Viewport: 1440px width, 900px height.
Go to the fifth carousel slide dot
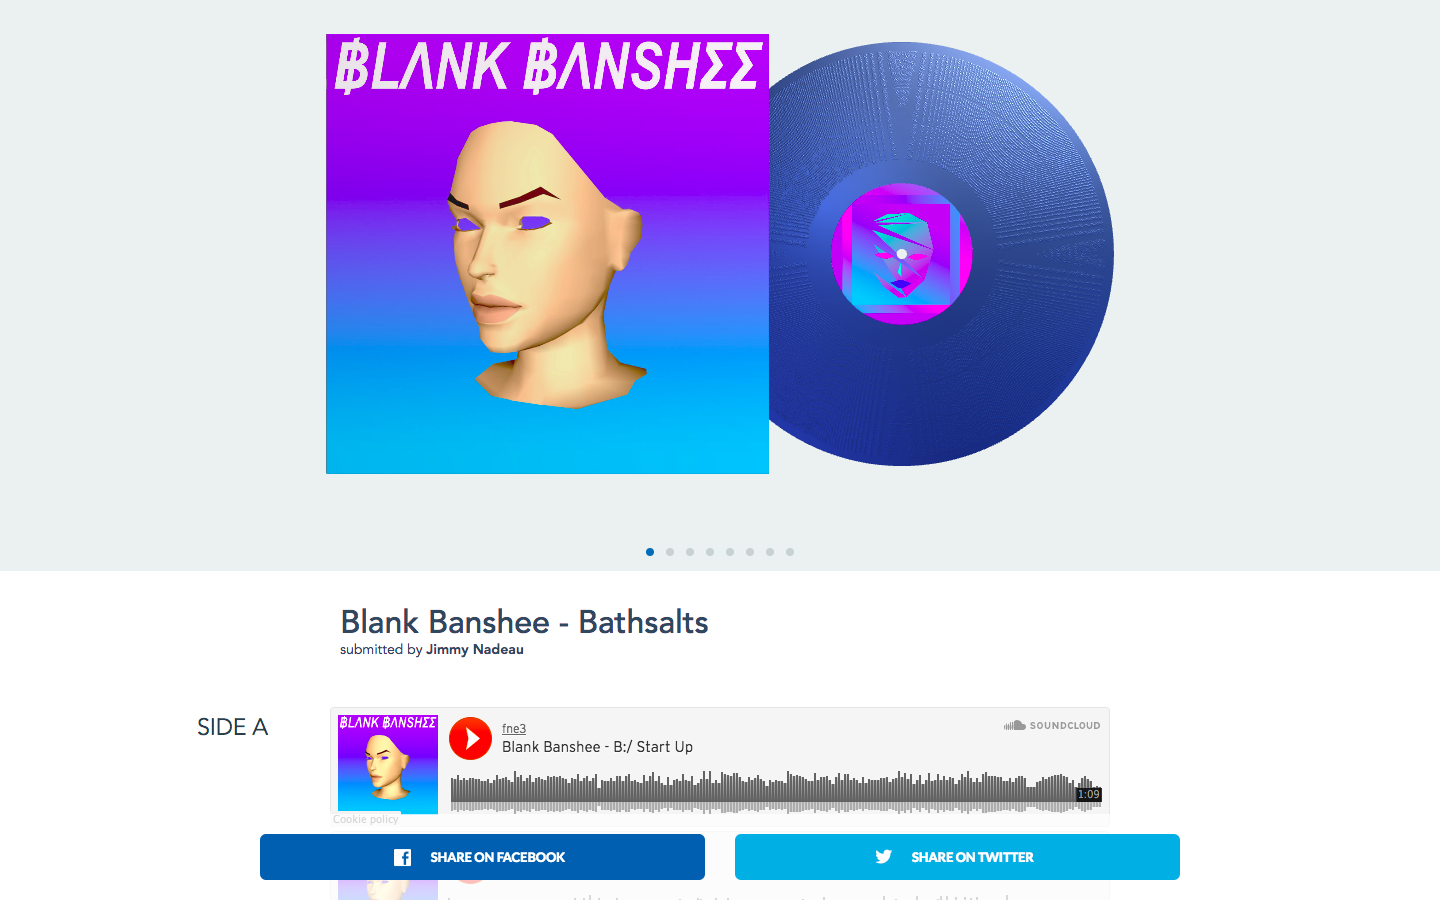click(x=730, y=552)
